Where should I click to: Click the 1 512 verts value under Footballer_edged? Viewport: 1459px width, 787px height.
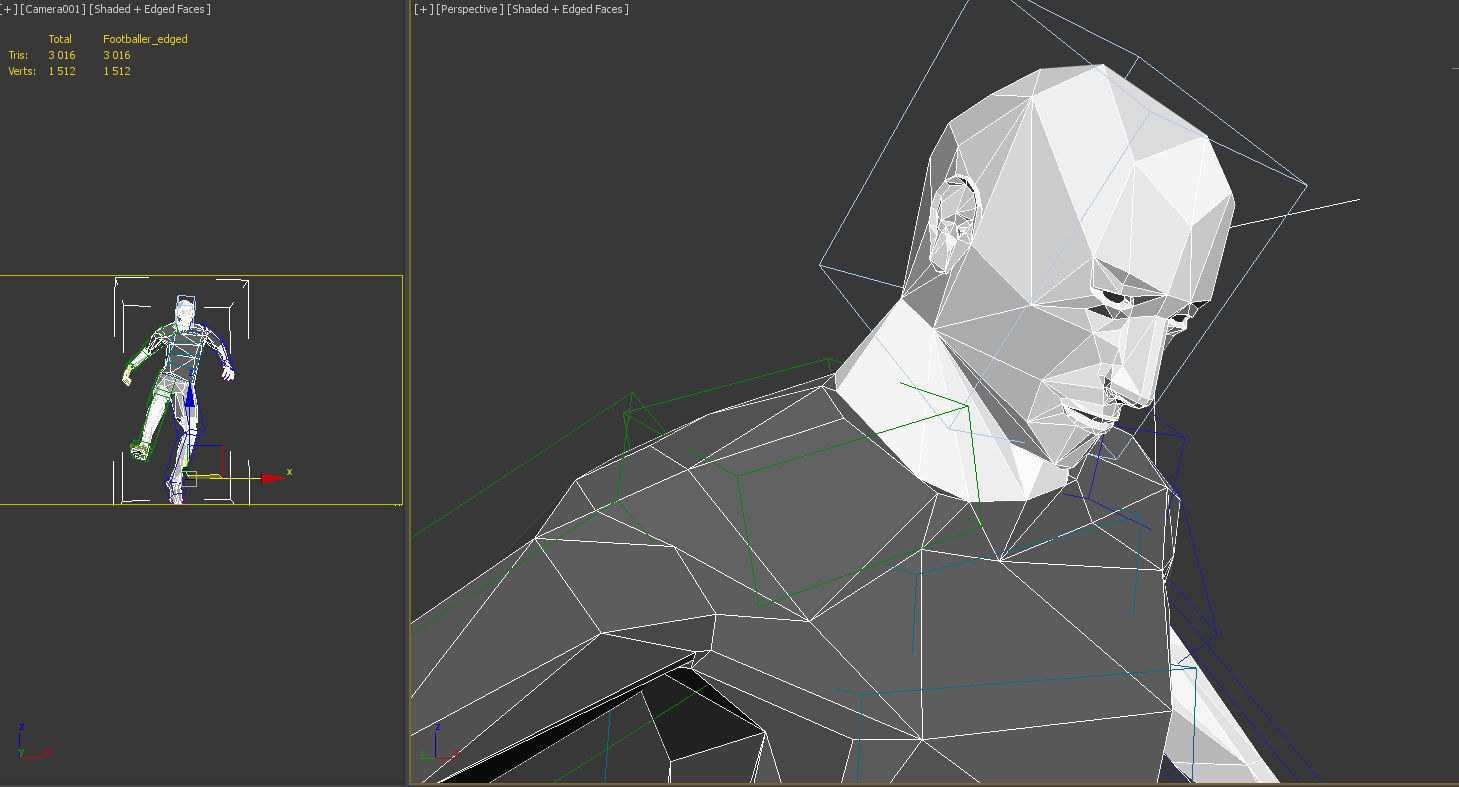117,71
